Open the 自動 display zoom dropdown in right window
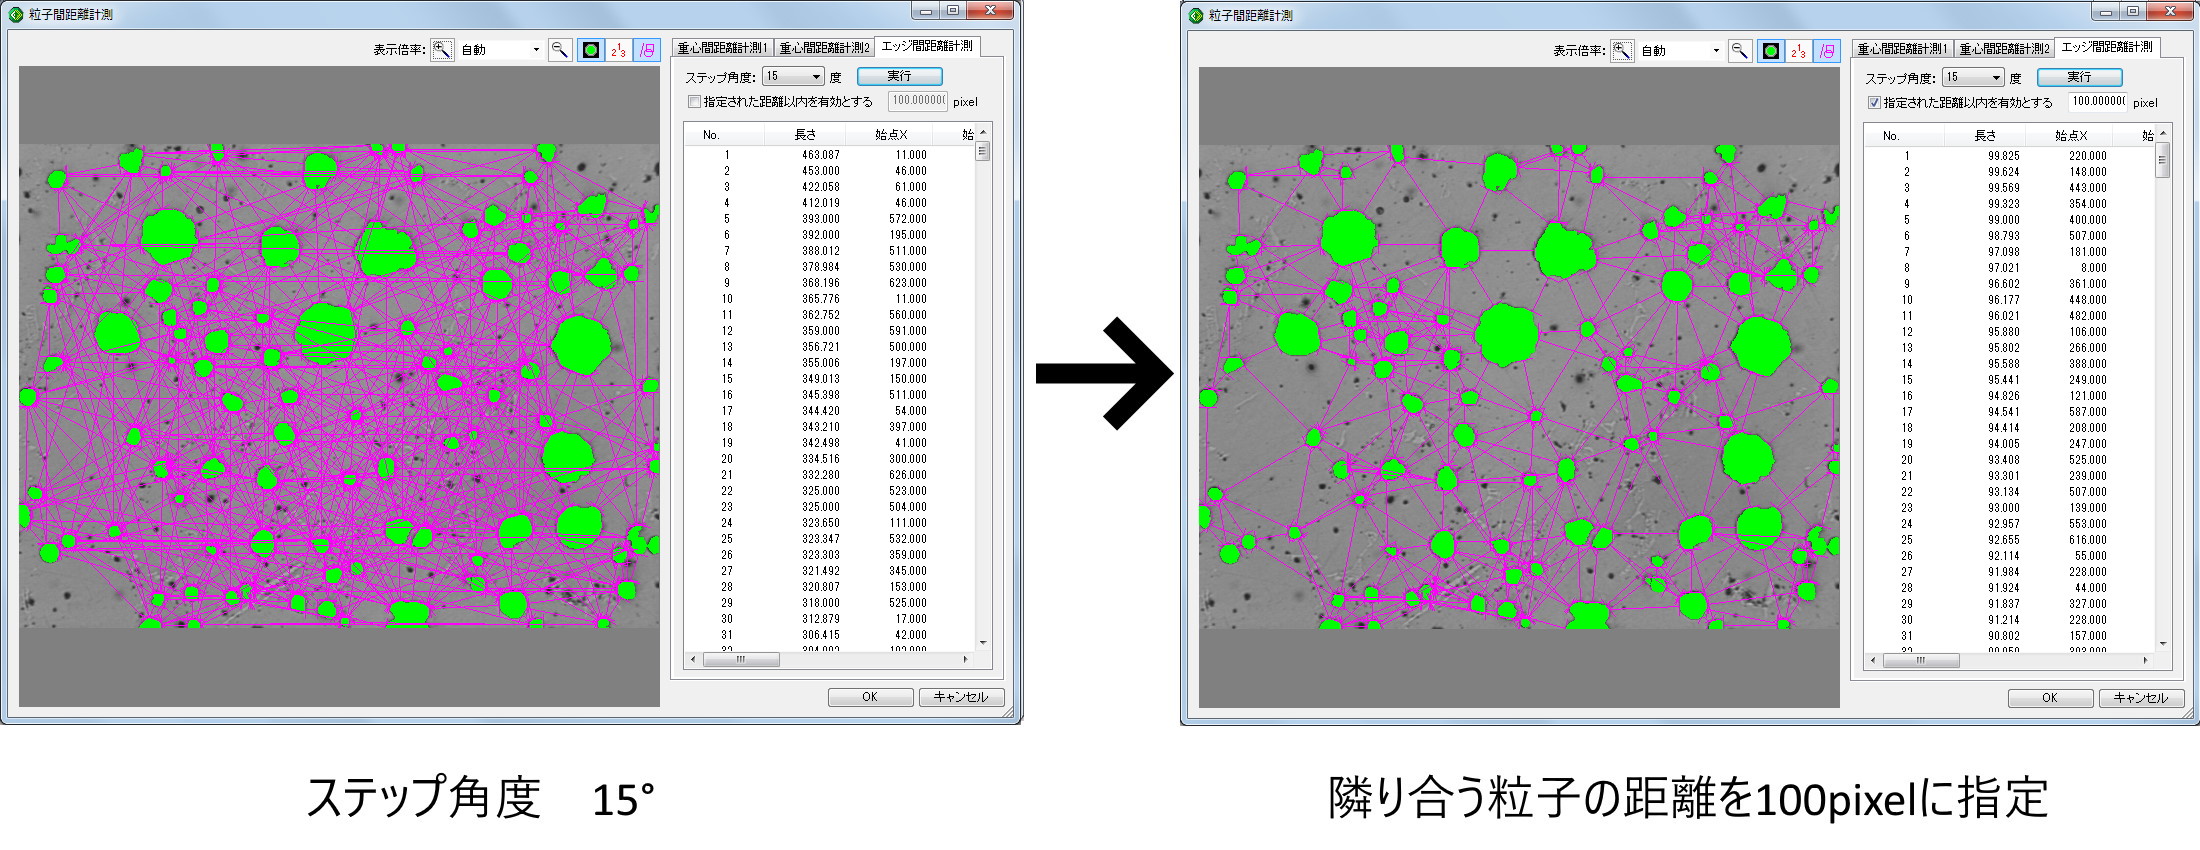 [x=1680, y=51]
